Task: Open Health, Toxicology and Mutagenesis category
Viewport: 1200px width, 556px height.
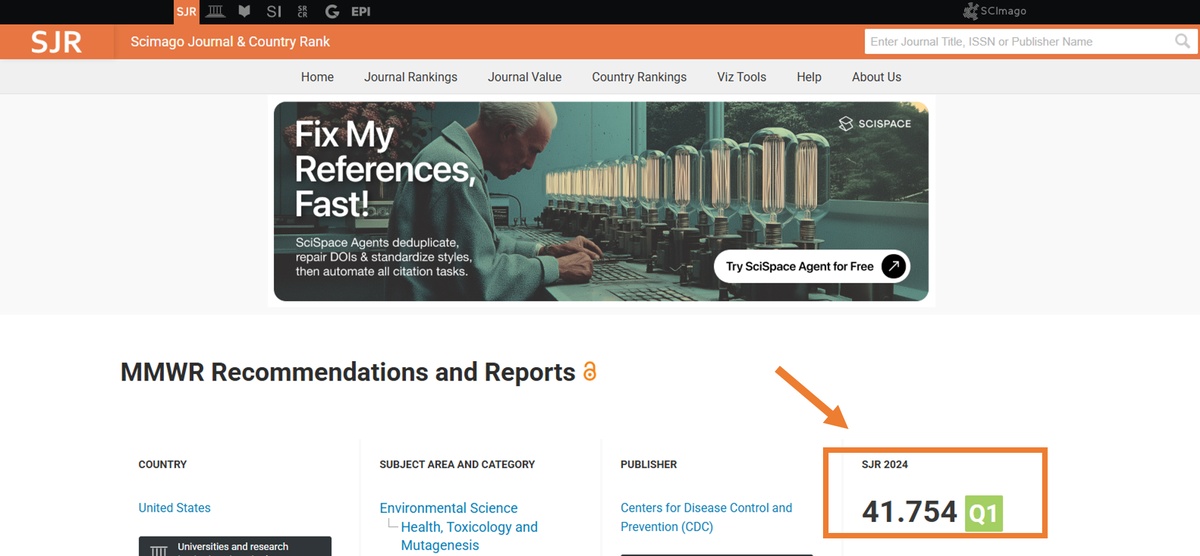Action: [x=469, y=536]
